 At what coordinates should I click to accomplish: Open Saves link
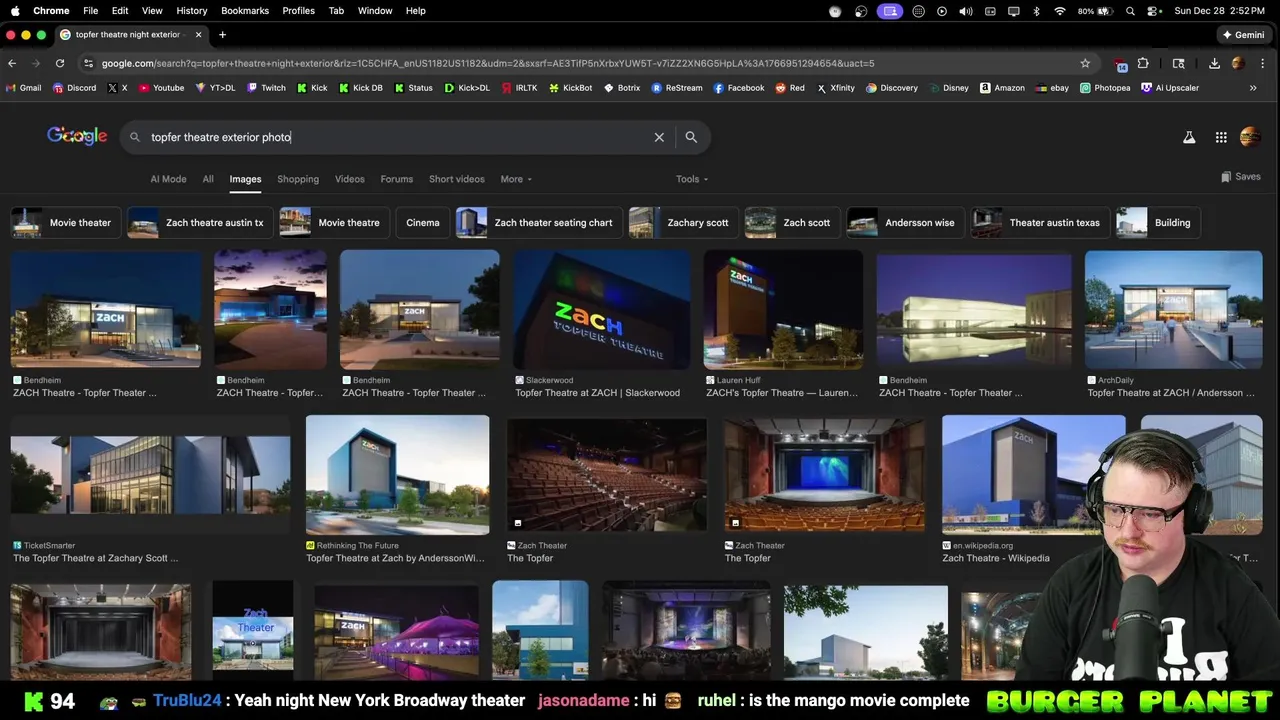click(1241, 177)
